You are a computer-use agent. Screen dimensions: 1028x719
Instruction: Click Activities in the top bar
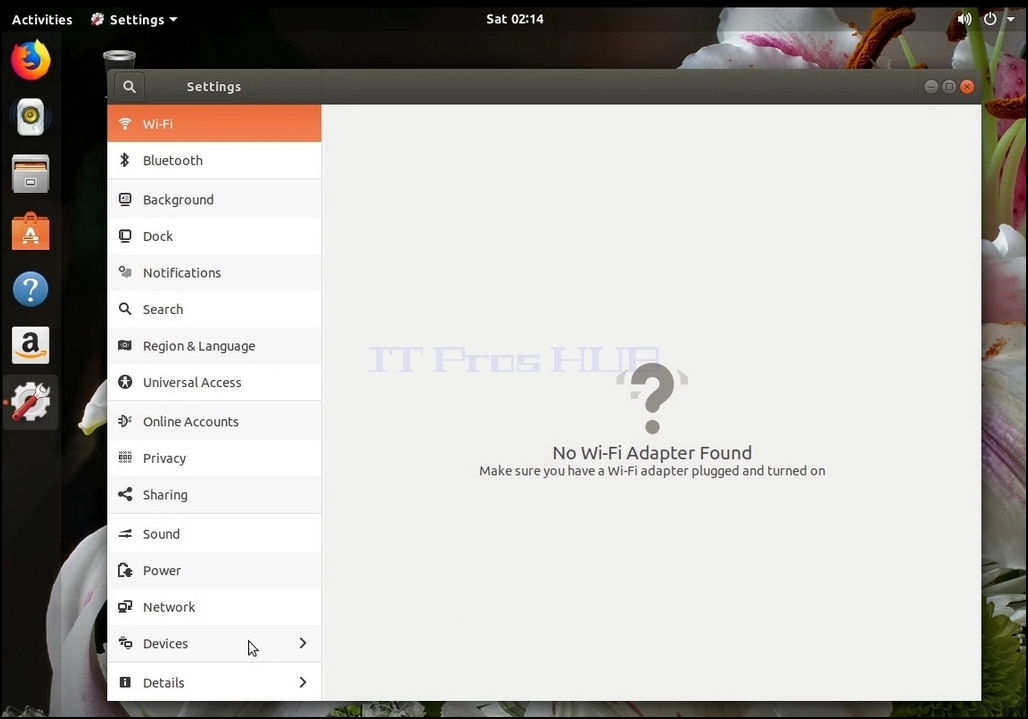click(42, 19)
